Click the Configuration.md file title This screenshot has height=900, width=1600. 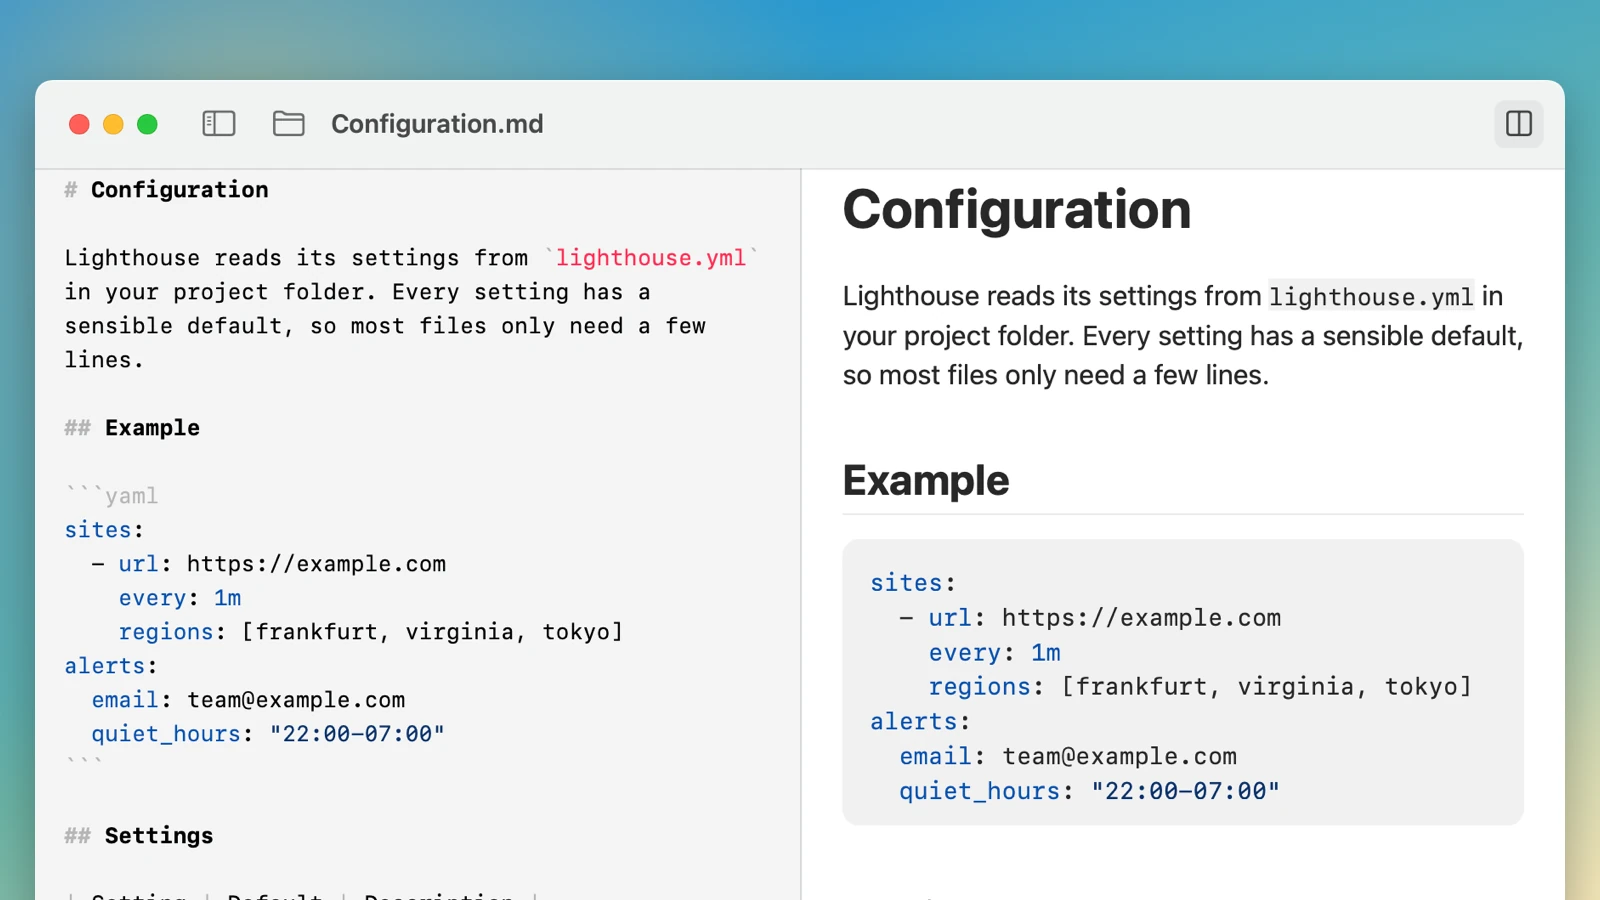point(437,124)
